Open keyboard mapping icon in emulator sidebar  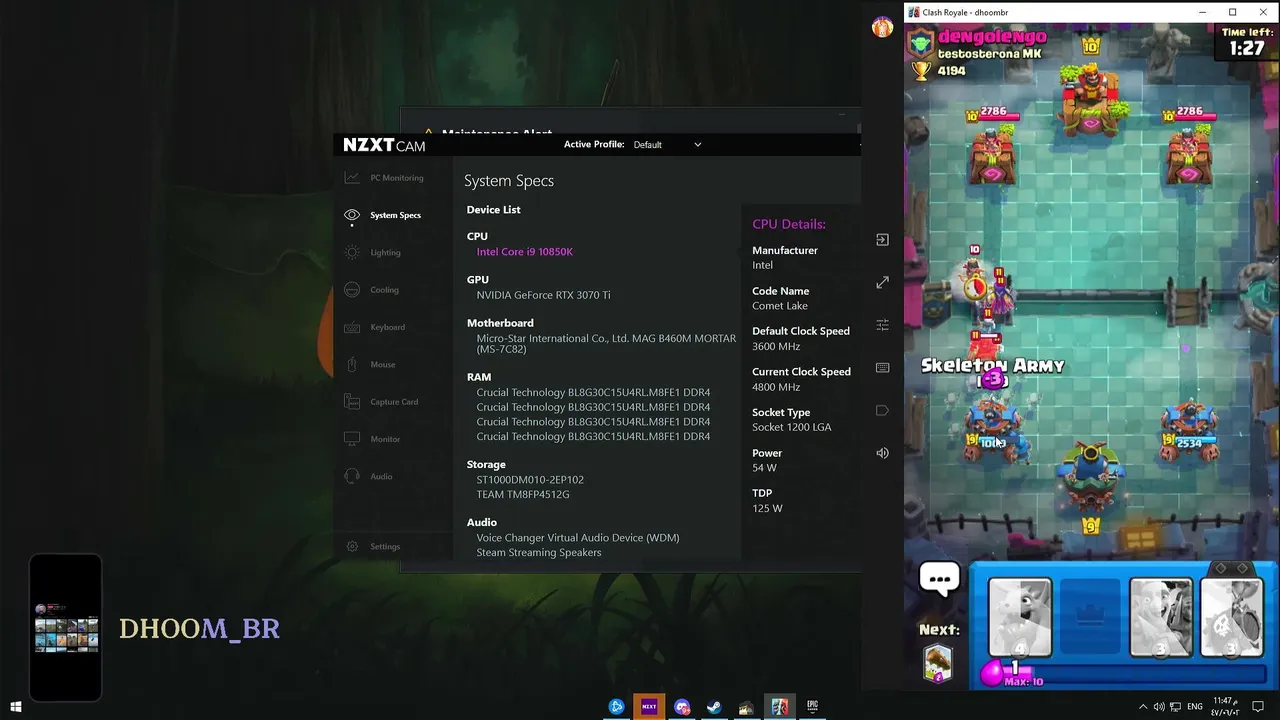[x=882, y=368]
